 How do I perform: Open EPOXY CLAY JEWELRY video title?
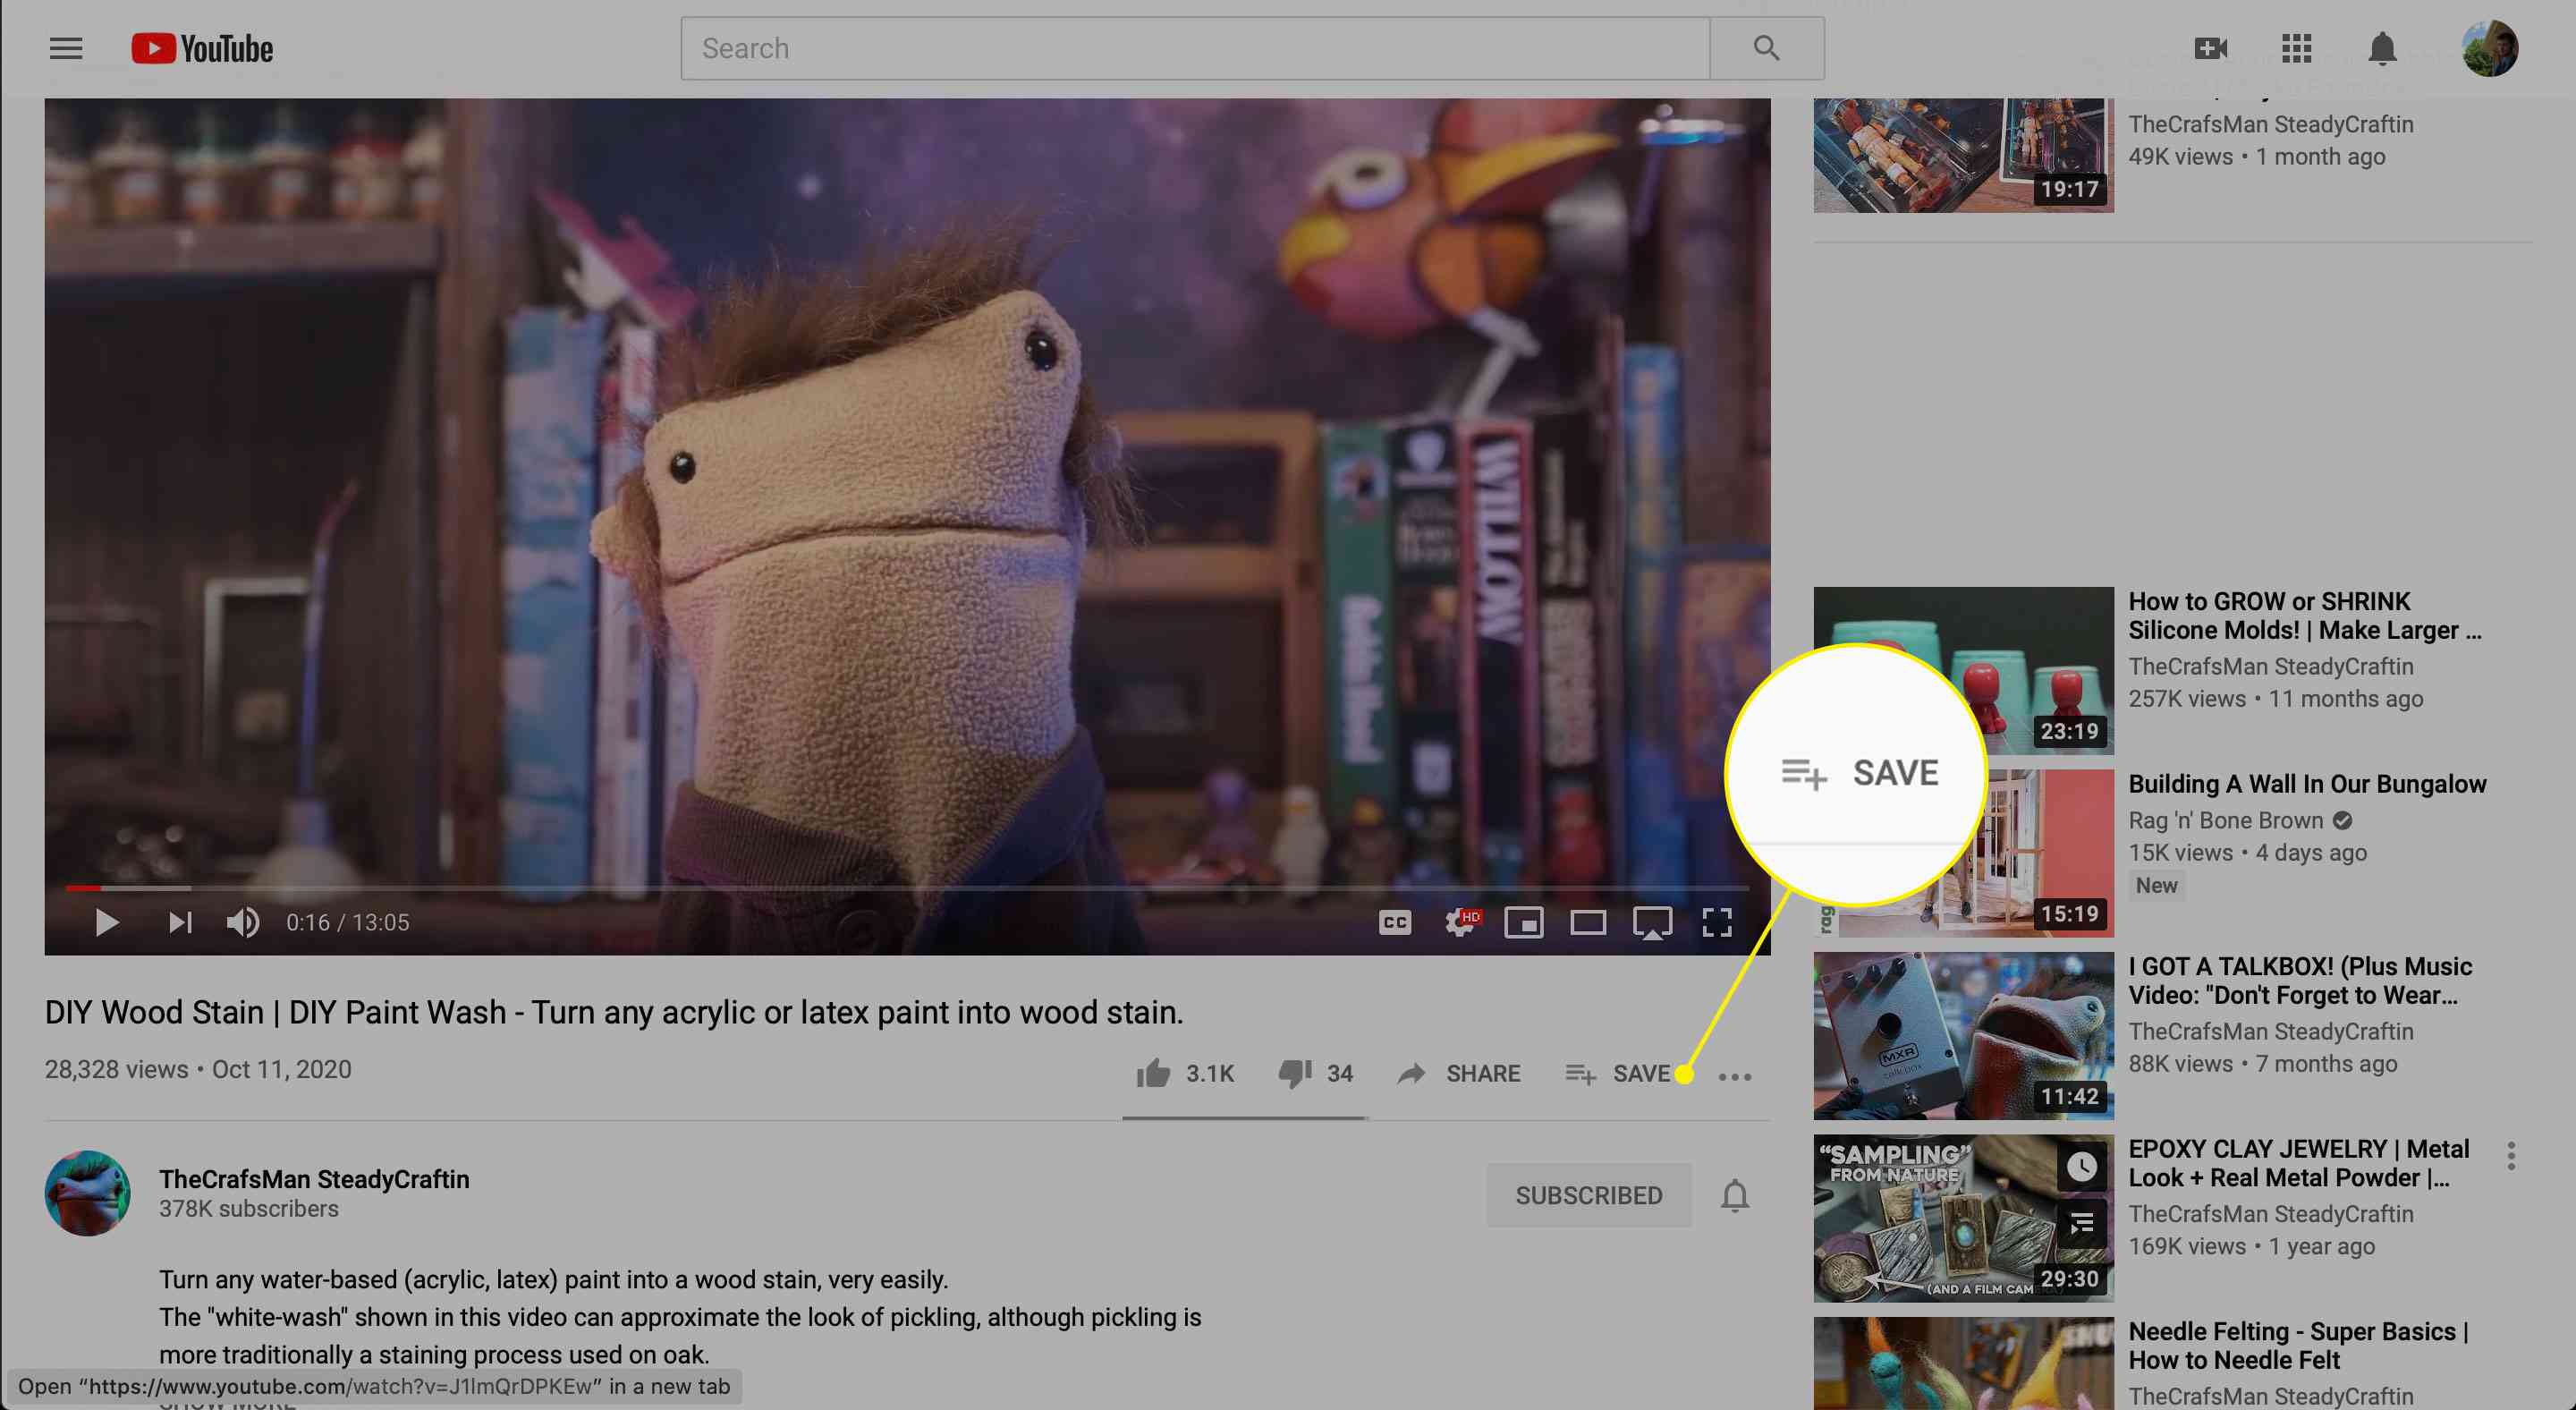point(2298,1163)
